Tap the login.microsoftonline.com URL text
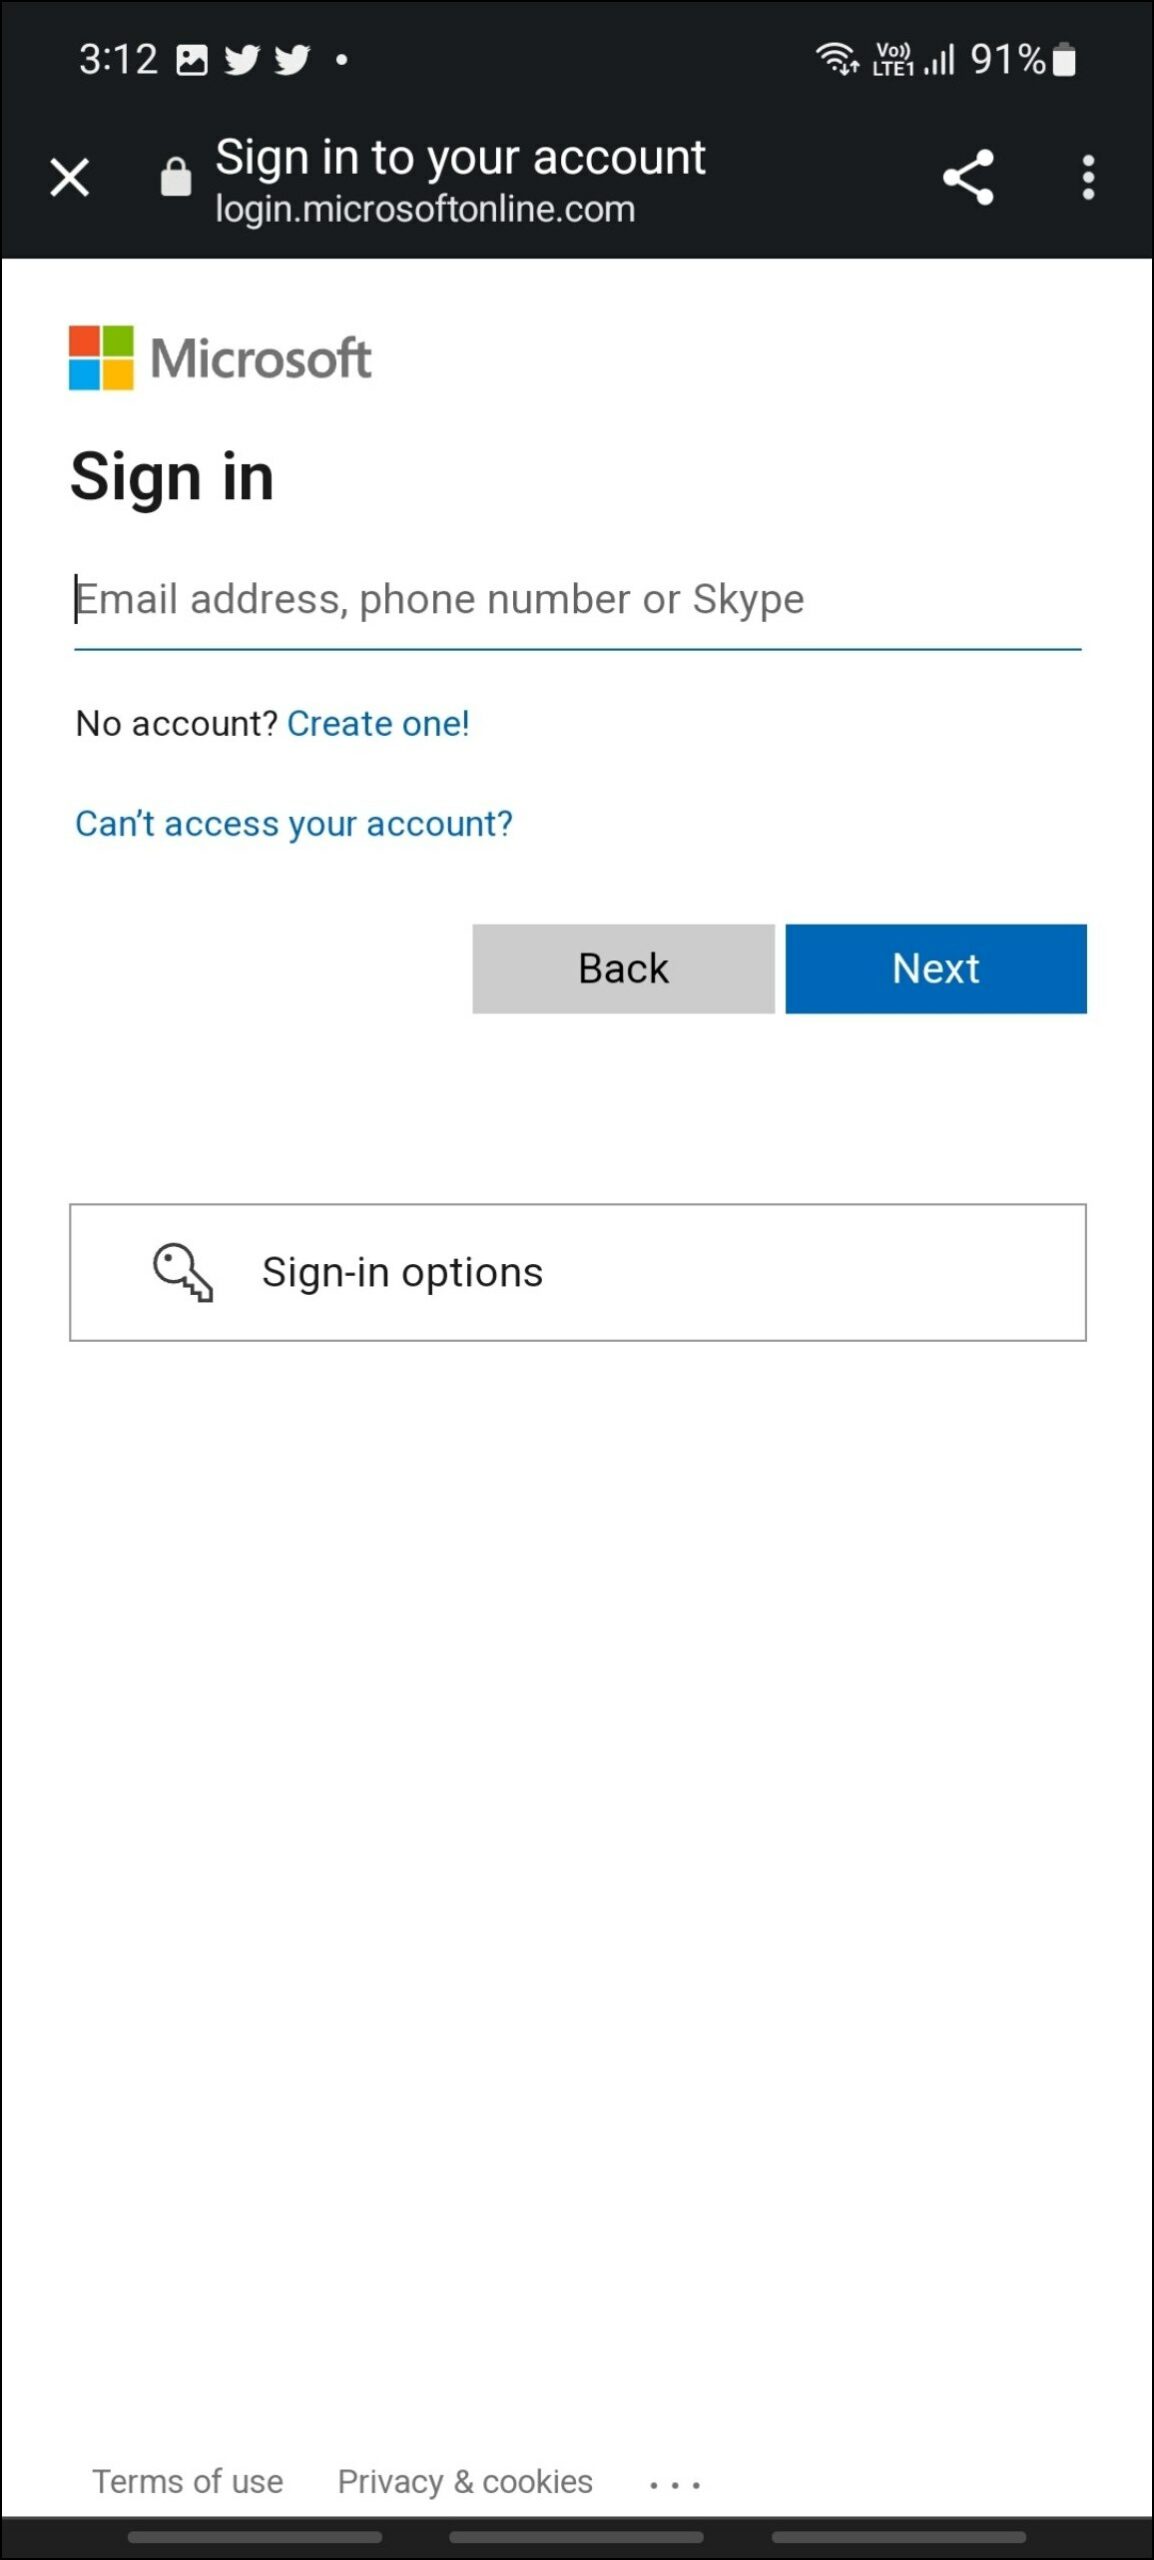The height and width of the screenshot is (2560, 1154). 425,209
